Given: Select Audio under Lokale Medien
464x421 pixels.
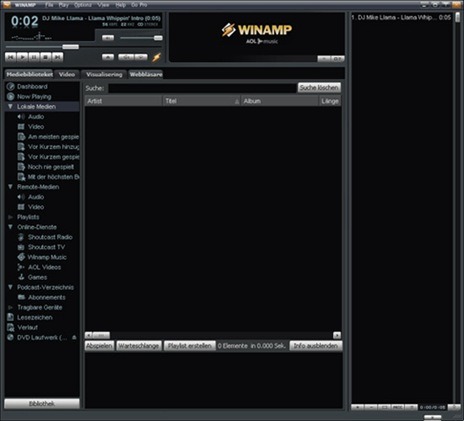Looking at the screenshot, I should click(36, 117).
